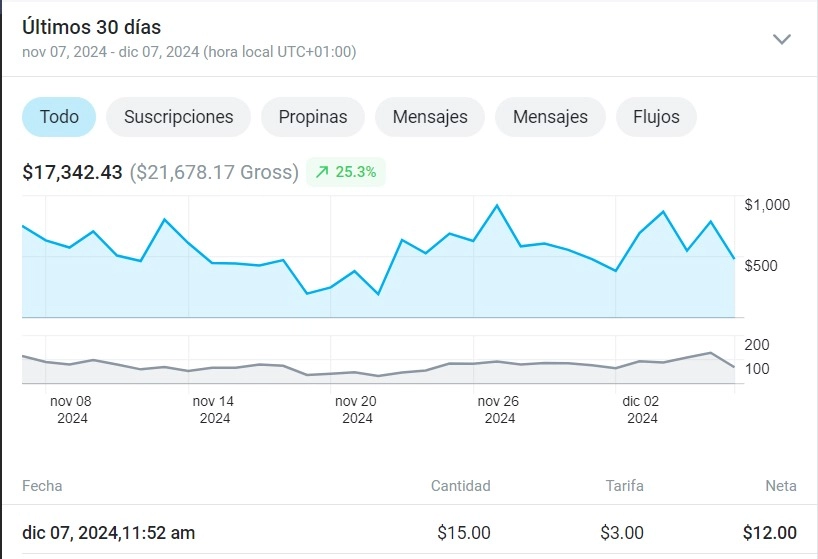Select the Todo filter tab
Viewport: 818px width, 559px height.
coord(59,117)
